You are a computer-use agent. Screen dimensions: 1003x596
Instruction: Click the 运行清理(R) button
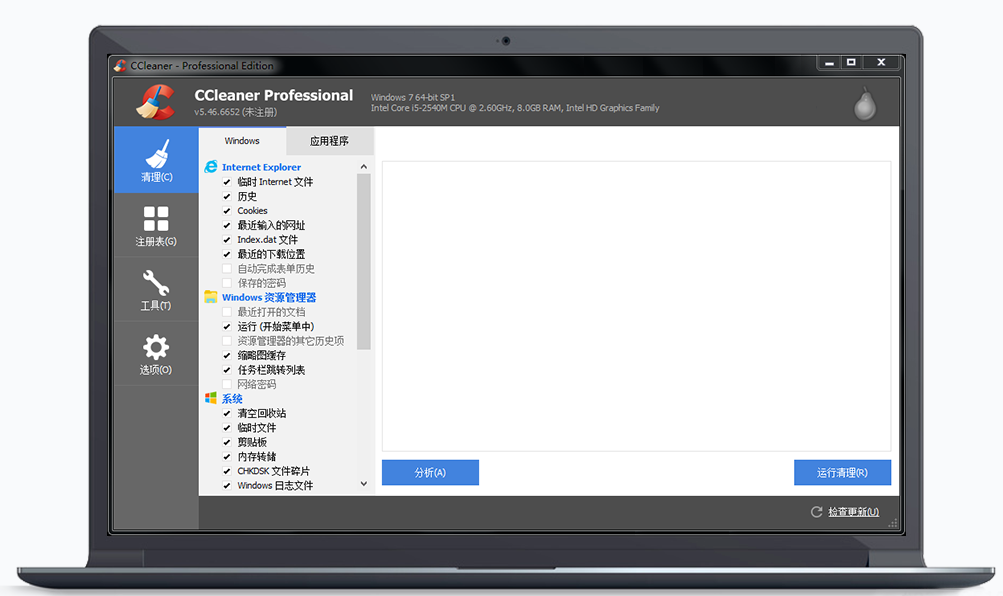(x=842, y=473)
